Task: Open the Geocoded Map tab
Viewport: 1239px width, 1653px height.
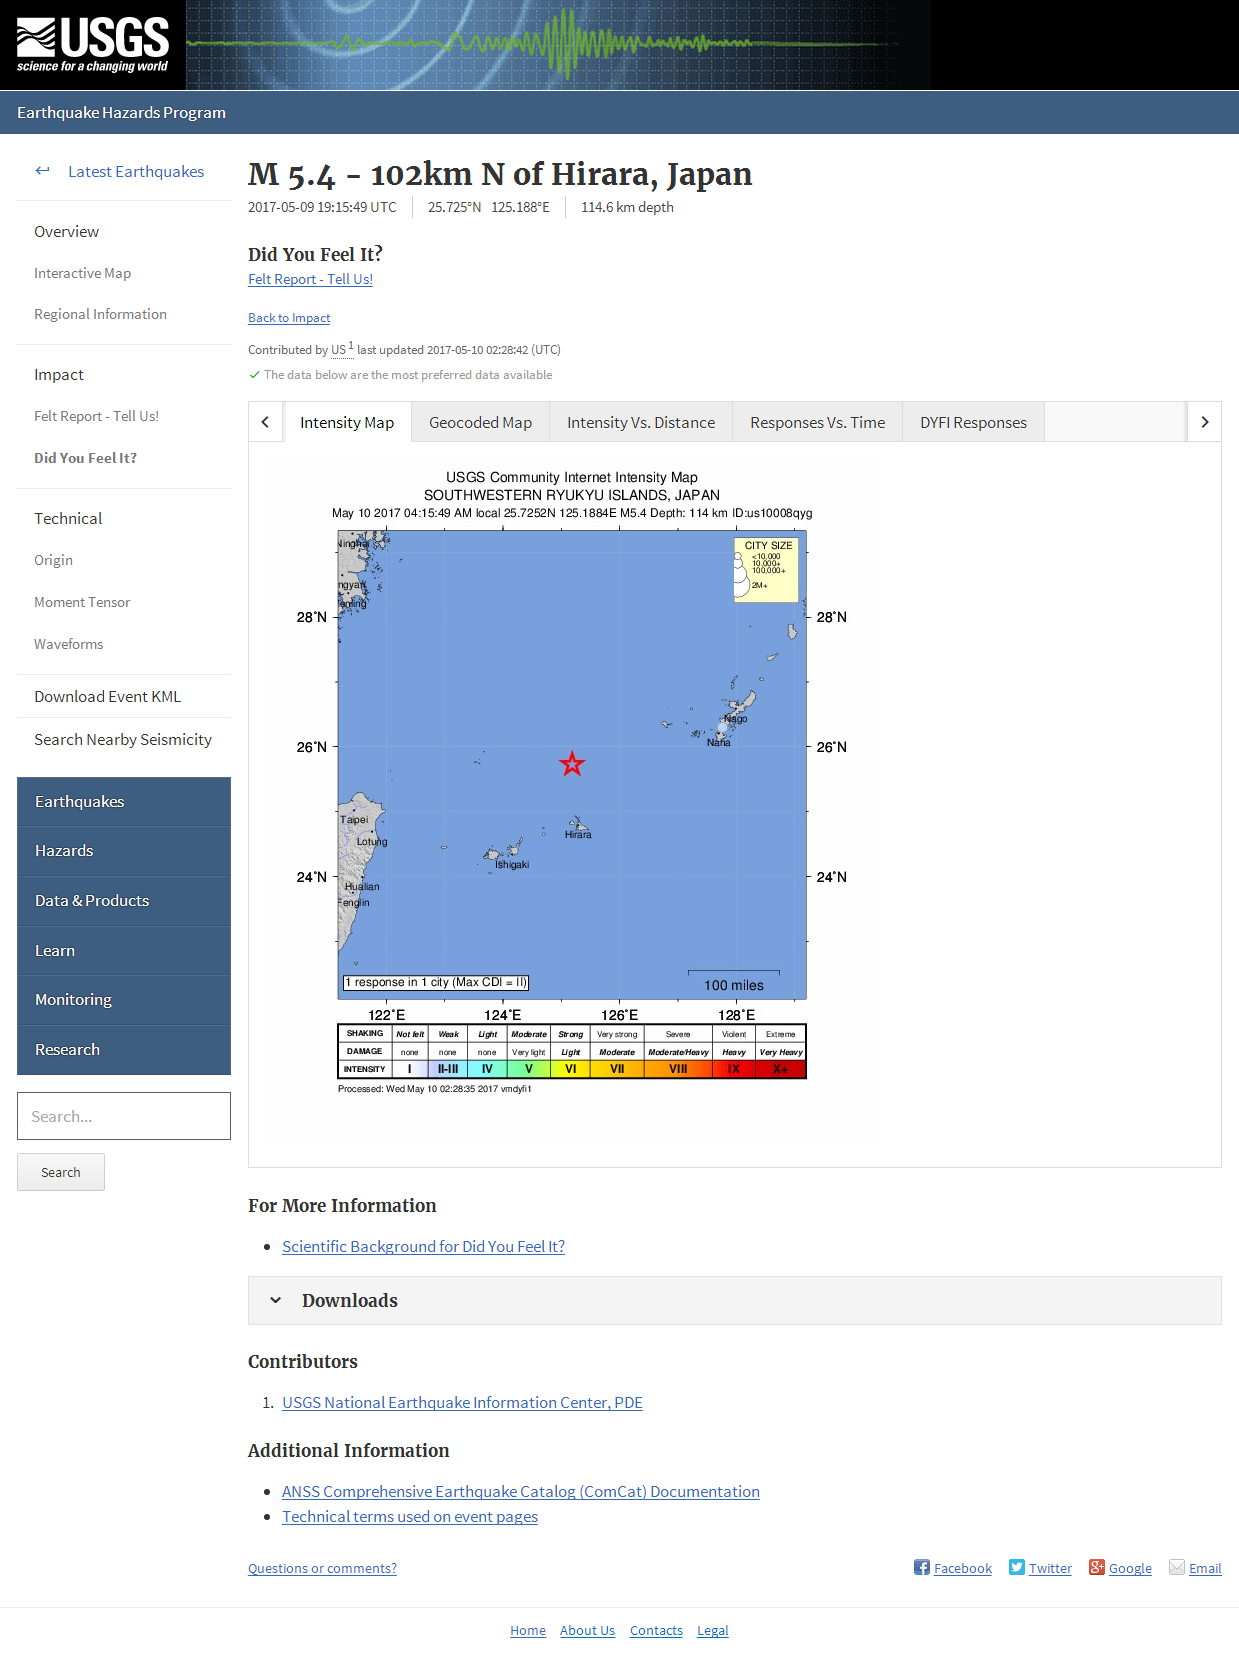Action: pyautogui.click(x=481, y=422)
